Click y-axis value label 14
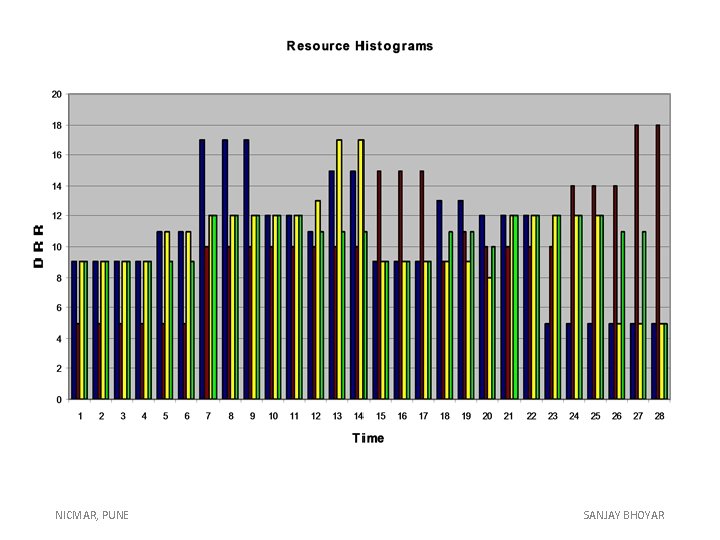Viewport: 720px width, 540px height. pos(56,186)
